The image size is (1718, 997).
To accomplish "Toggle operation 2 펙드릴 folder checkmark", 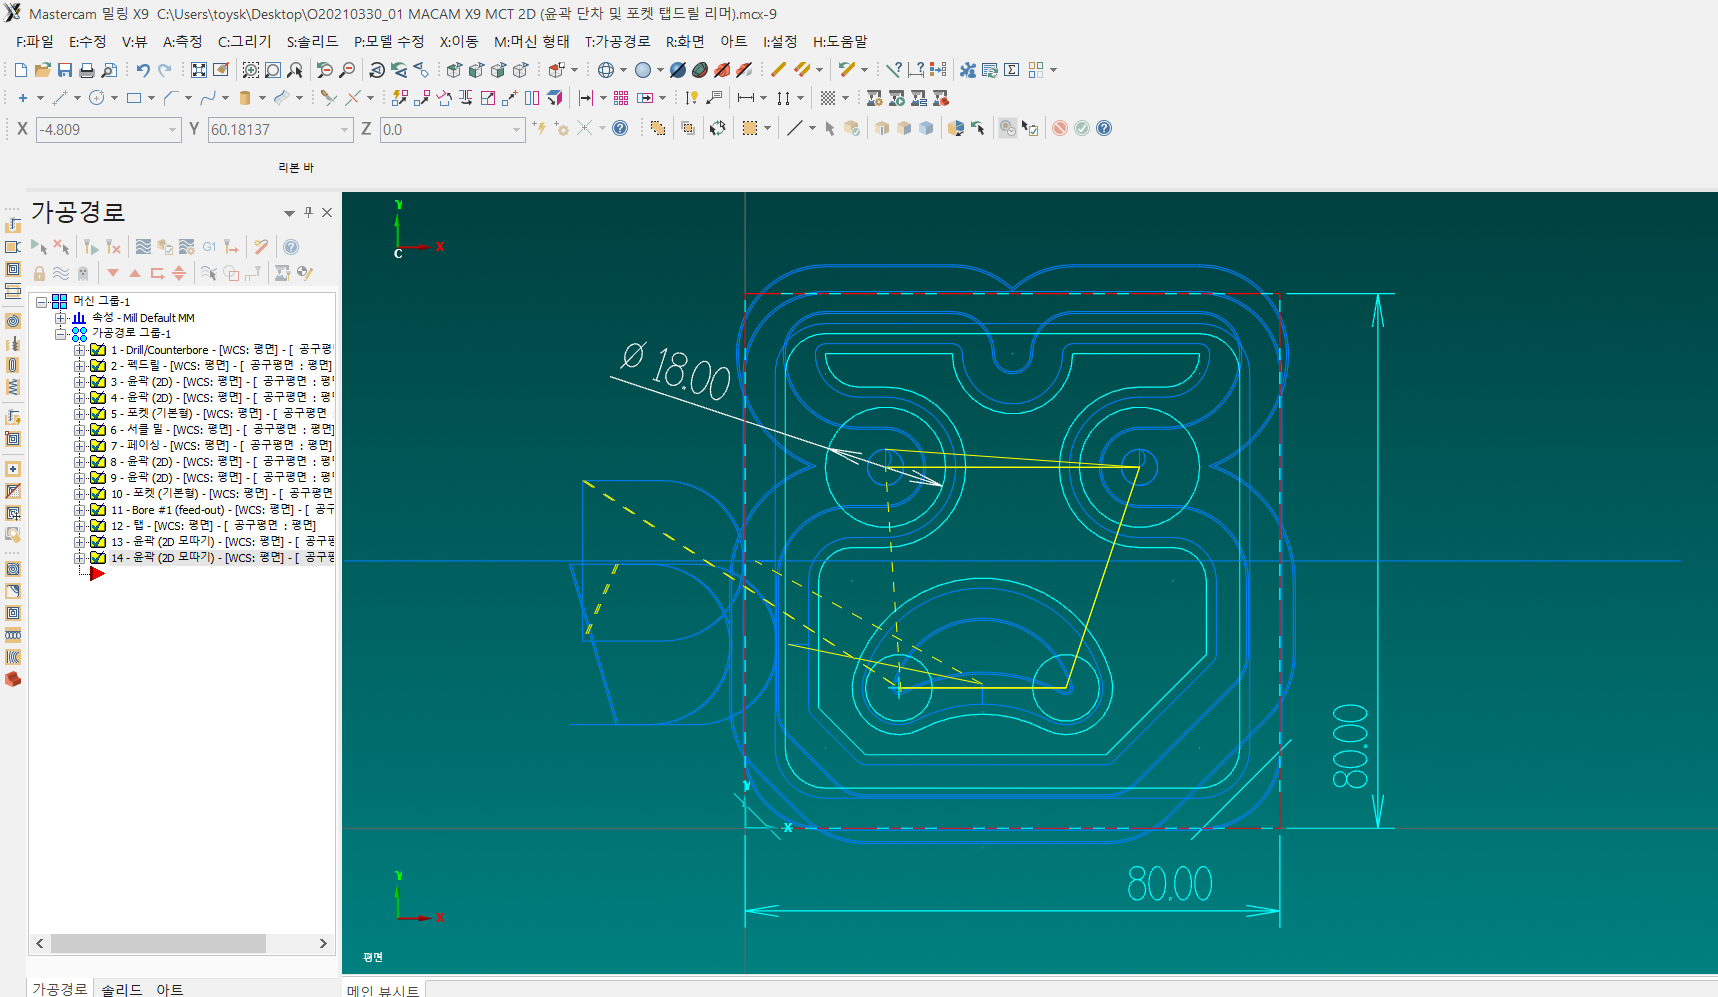I will 98,366.
